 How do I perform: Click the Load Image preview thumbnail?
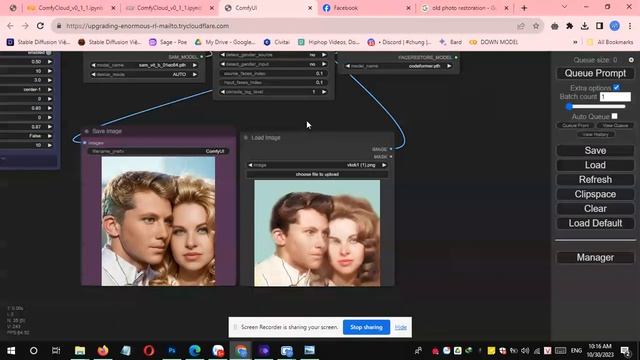[x=317, y=233]
